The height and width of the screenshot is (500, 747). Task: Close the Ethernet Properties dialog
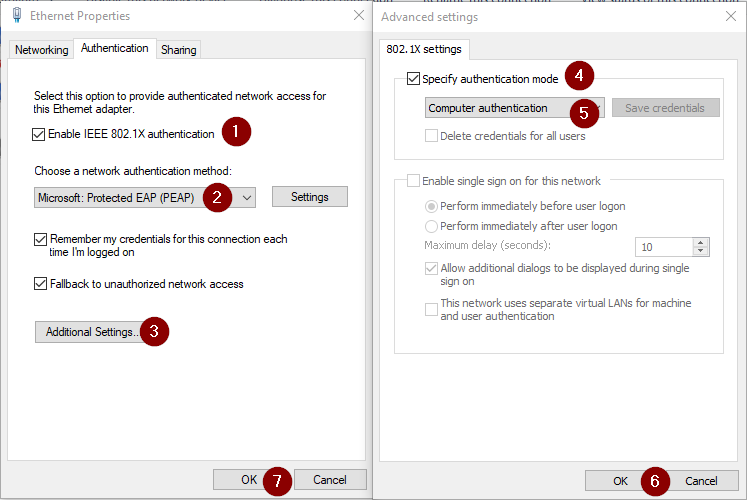click(359, 16)
